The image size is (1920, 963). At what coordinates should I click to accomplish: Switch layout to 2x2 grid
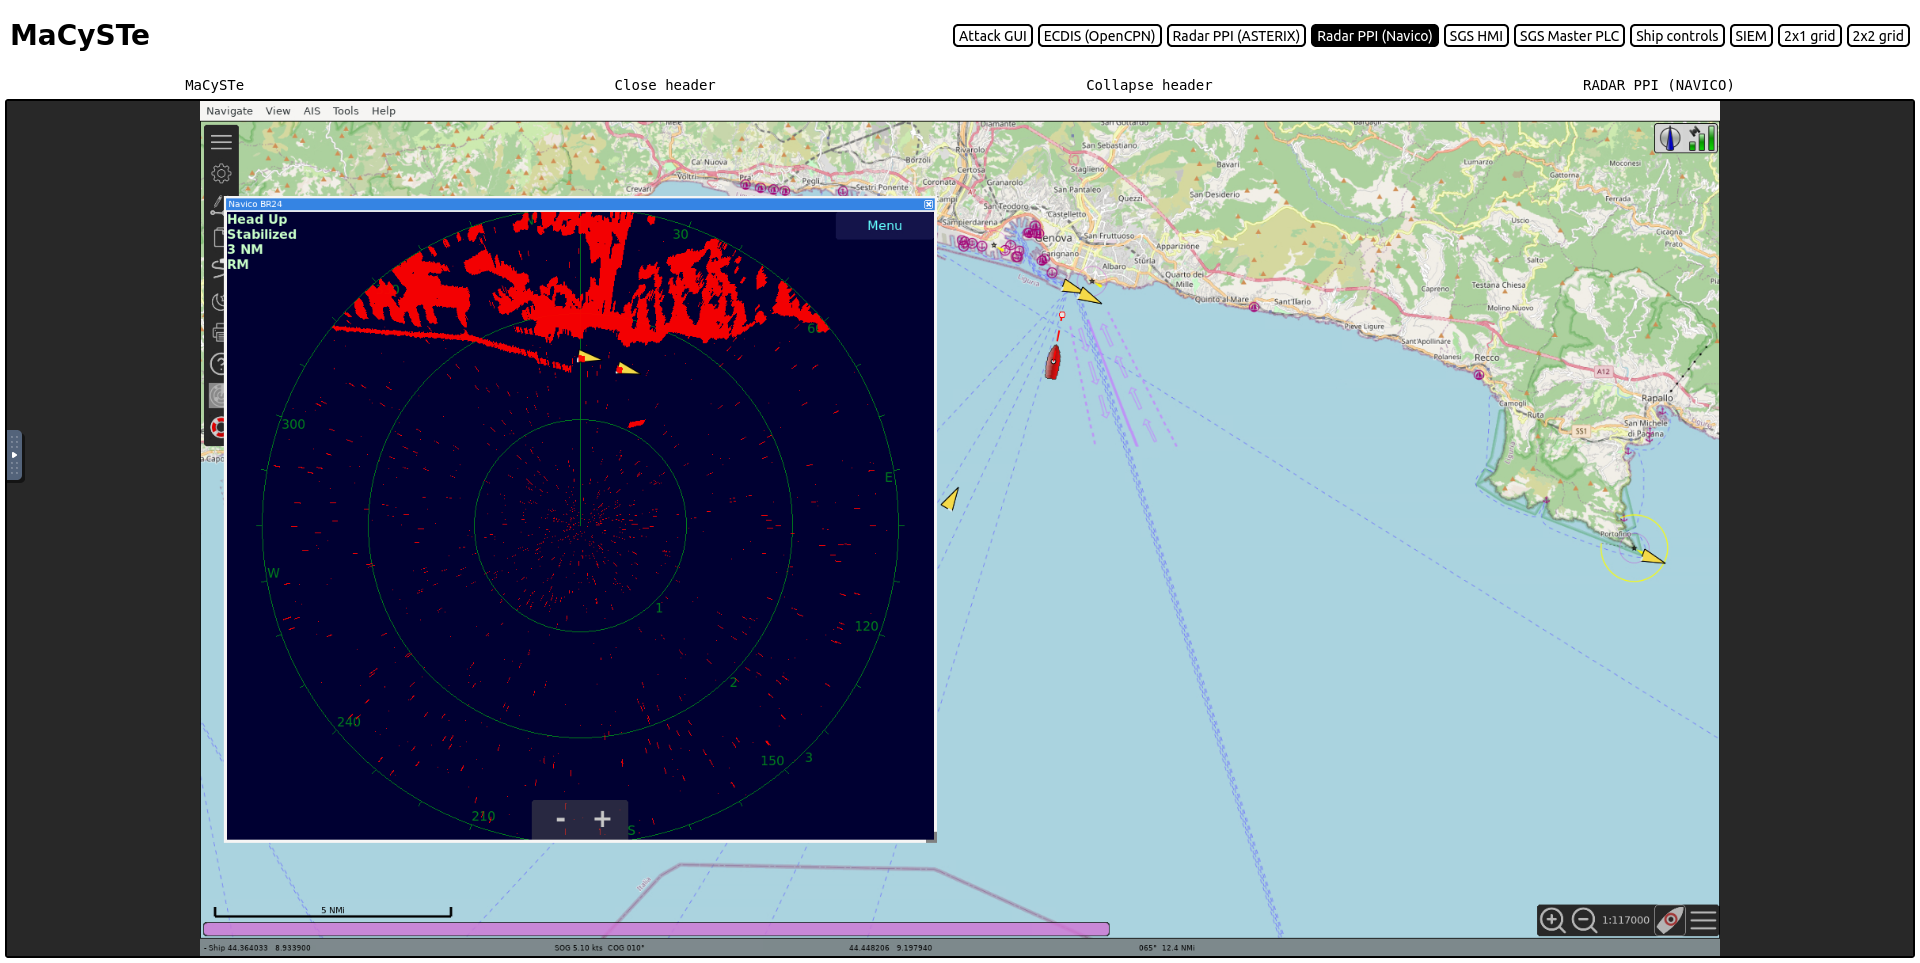coord(1878,36)
